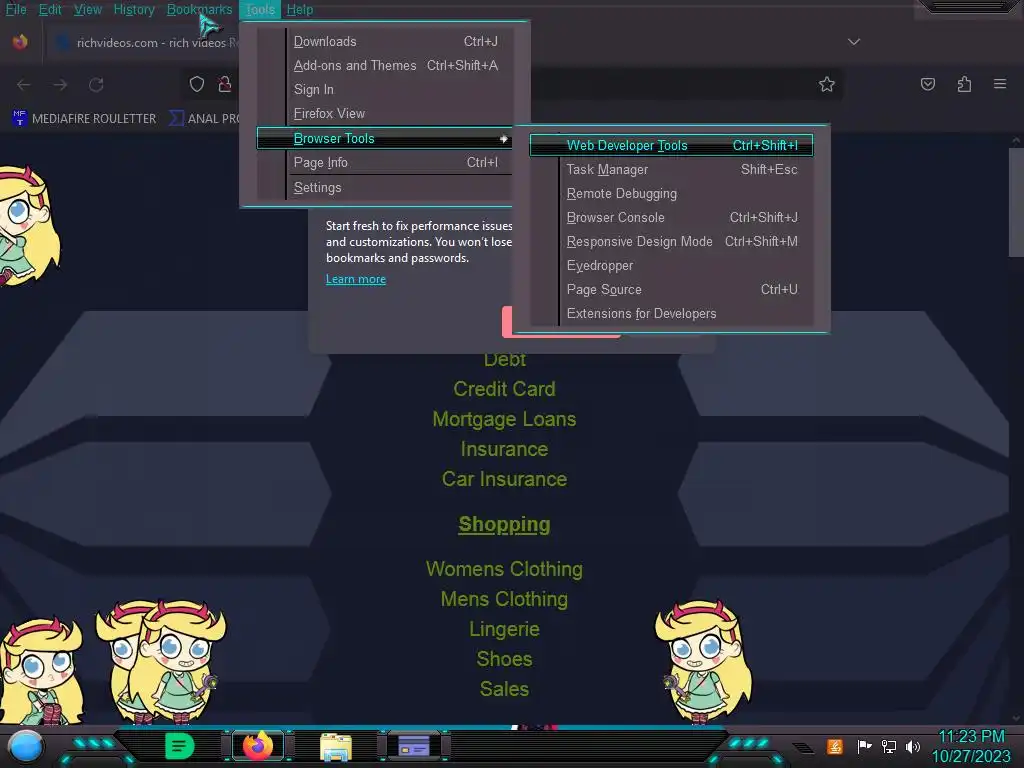Image resolution: width=1024 pixels, height=768 pixels.
Task: Select the richvideos.com tab
Action: [x=145, y=42]
